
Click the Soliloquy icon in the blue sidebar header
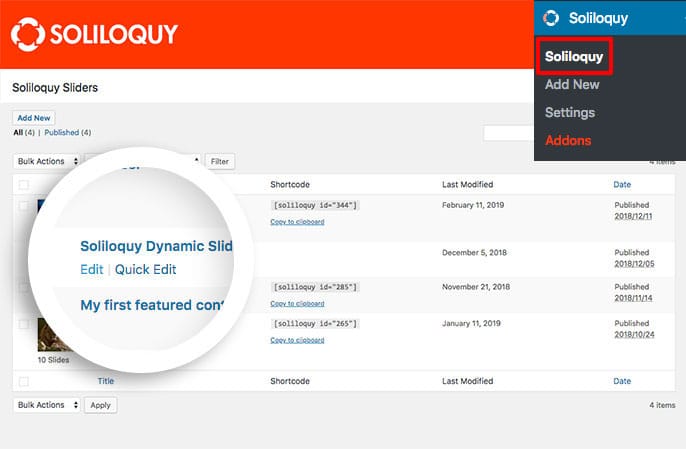(x=551, y=18)
